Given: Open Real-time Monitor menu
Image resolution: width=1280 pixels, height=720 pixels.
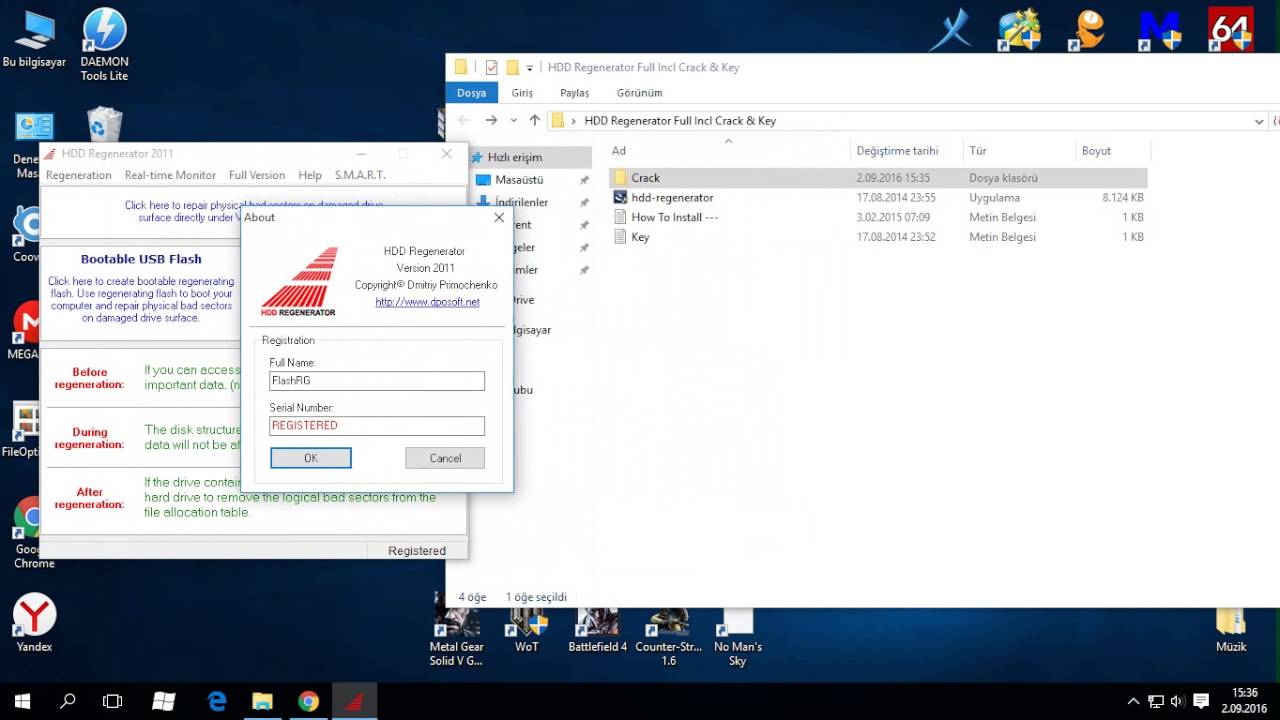Looking at the screenshot, I should click(x=170, y=175).
